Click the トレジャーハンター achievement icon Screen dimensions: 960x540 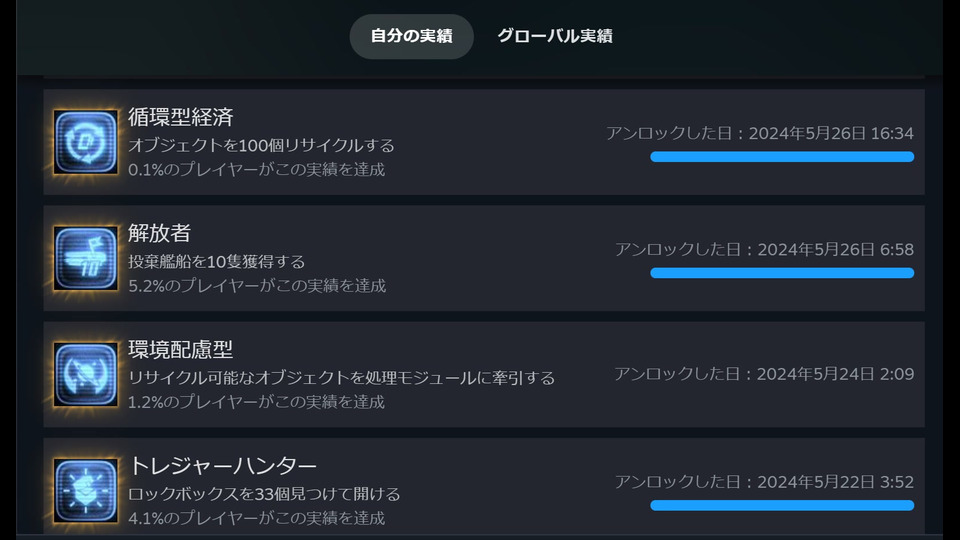[86, 490]
